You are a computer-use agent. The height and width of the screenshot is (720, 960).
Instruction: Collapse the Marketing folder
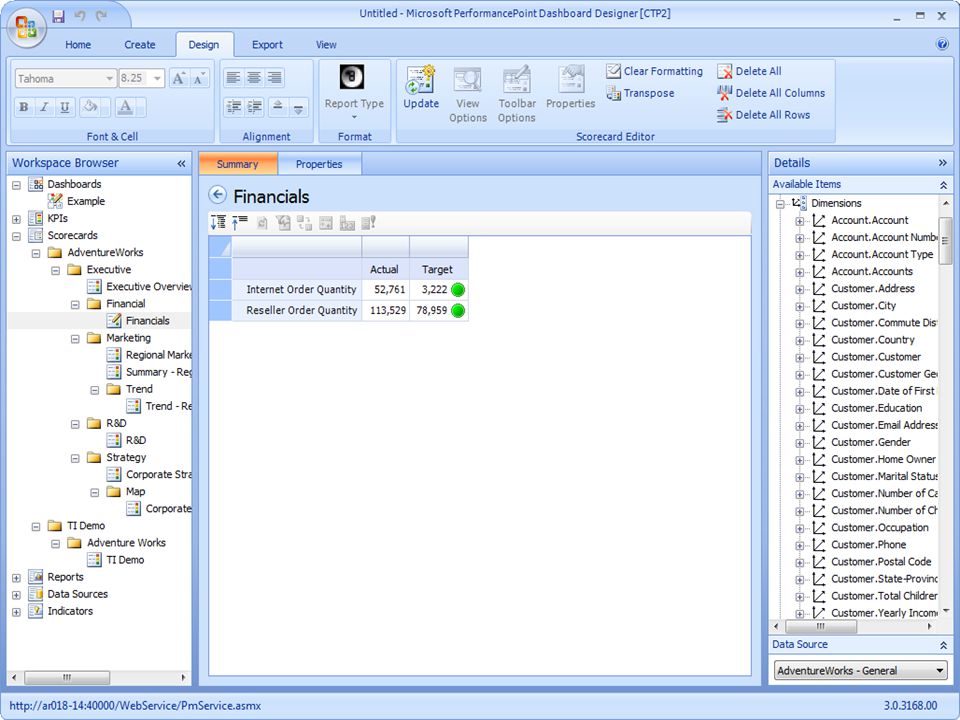[75, 339]
